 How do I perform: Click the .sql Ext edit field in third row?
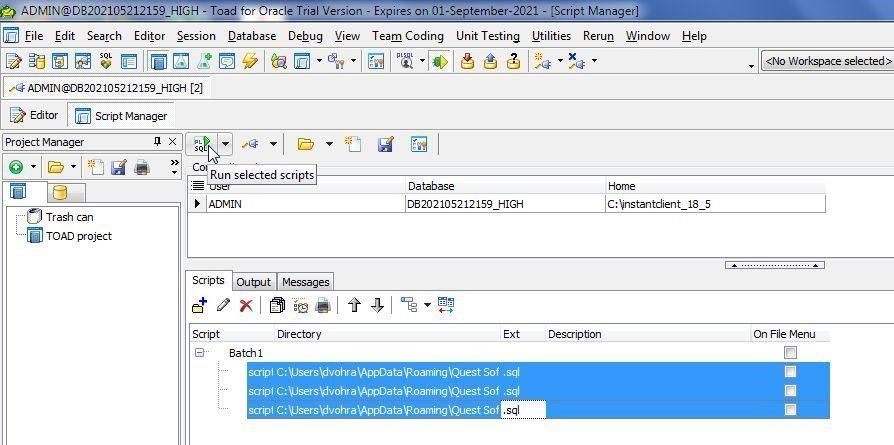[523, 410]
